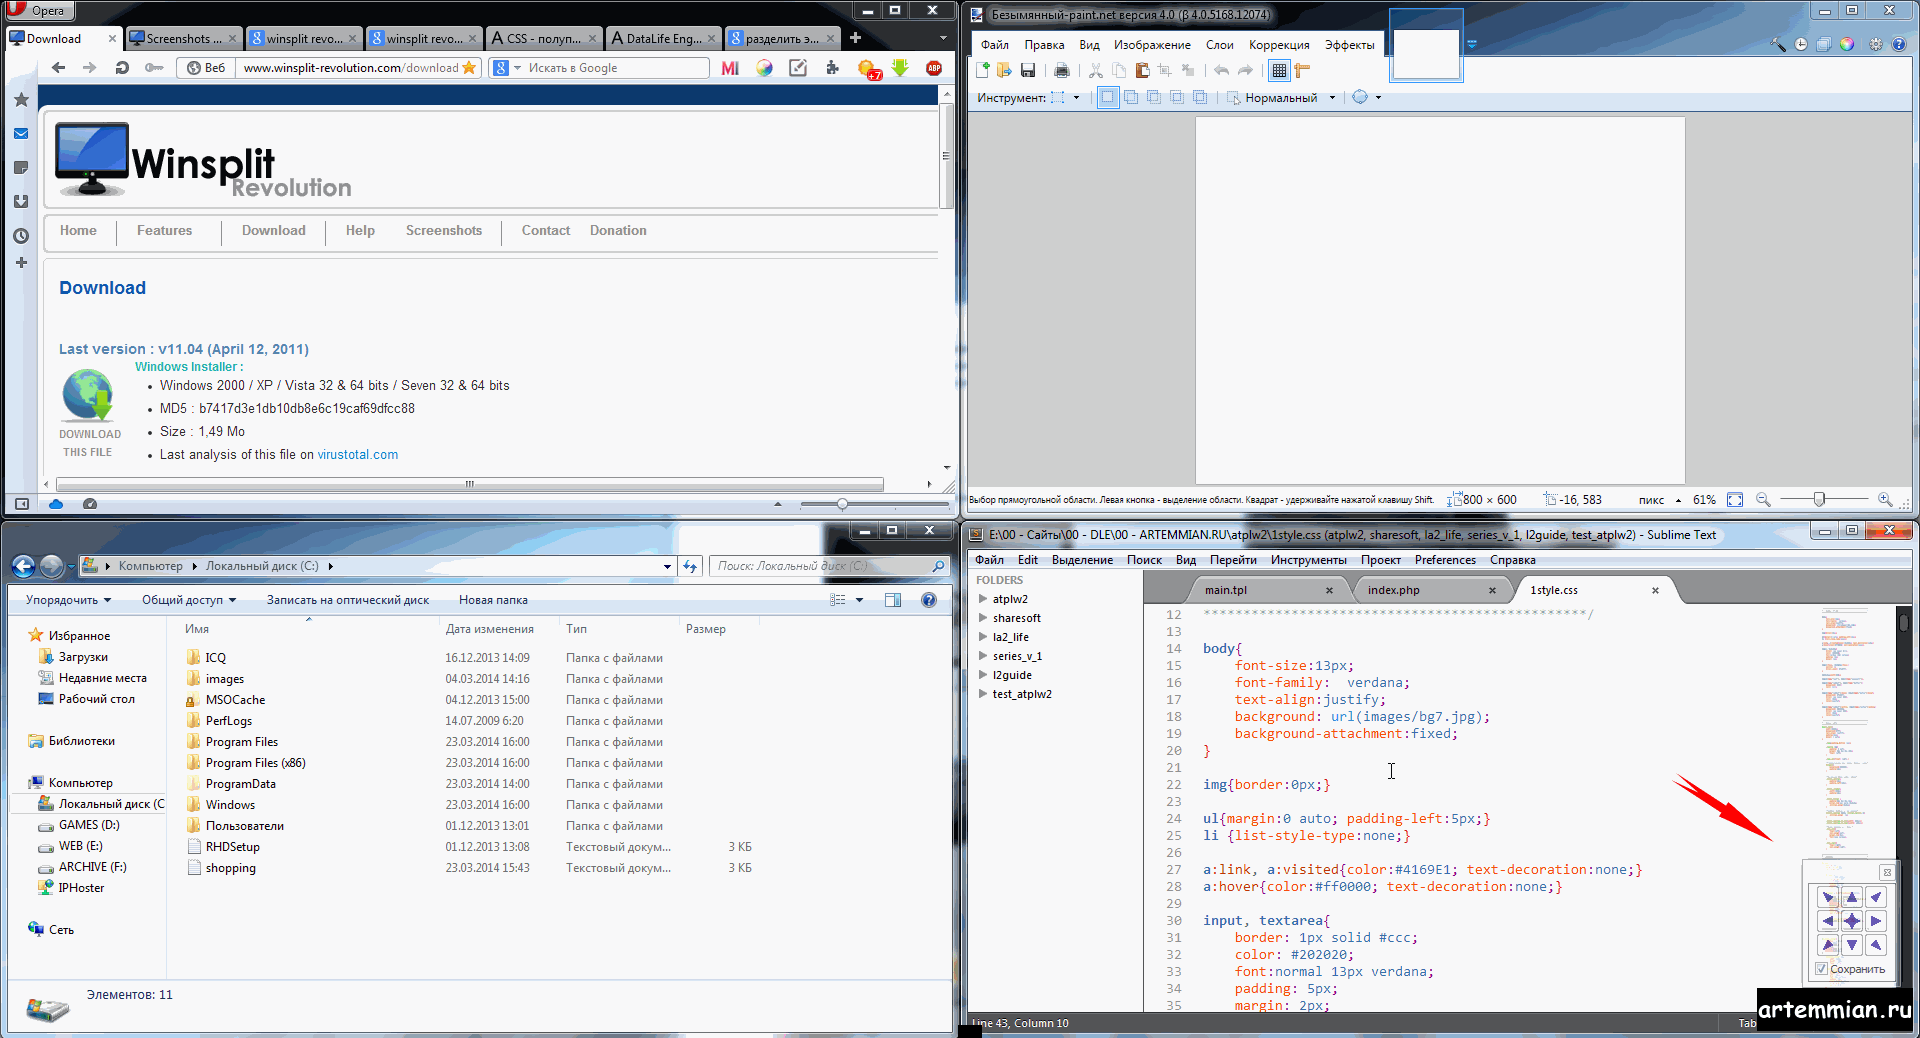Open the Слои menu in paint.net

pyautogui.click(x=1219, y=45)
